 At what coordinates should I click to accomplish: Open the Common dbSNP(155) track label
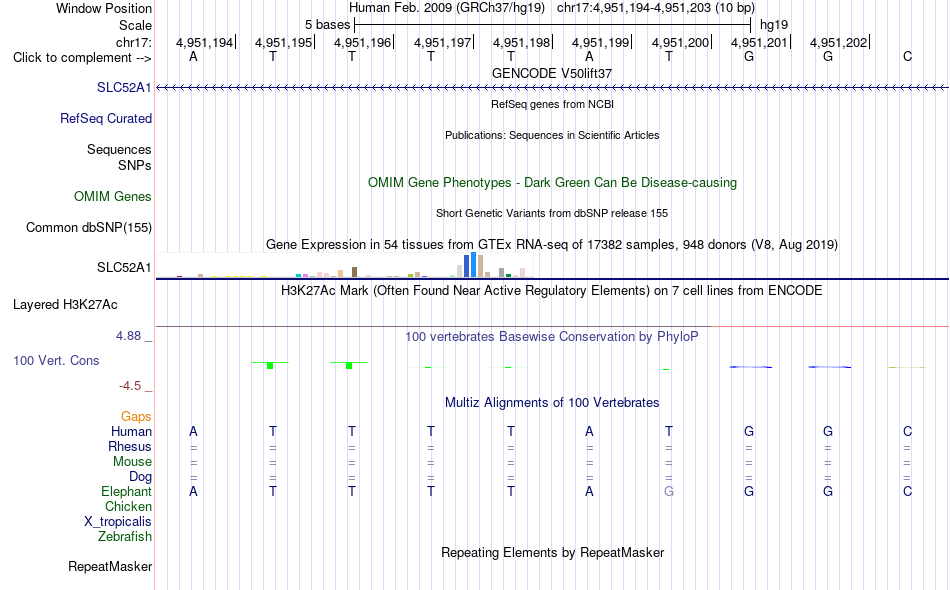[89, 227]
